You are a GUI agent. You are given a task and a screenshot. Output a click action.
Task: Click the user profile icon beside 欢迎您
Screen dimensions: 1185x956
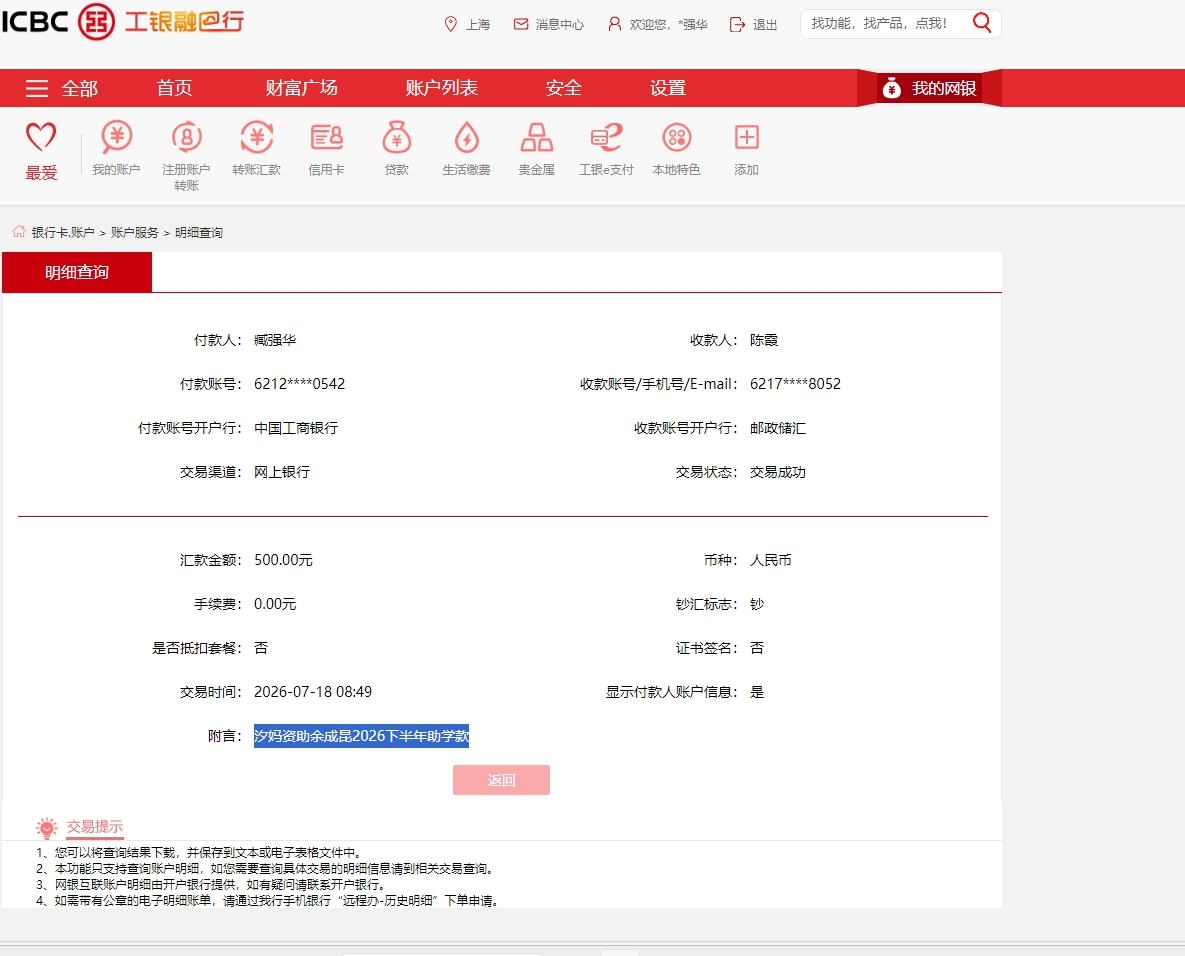coord(614,24)
